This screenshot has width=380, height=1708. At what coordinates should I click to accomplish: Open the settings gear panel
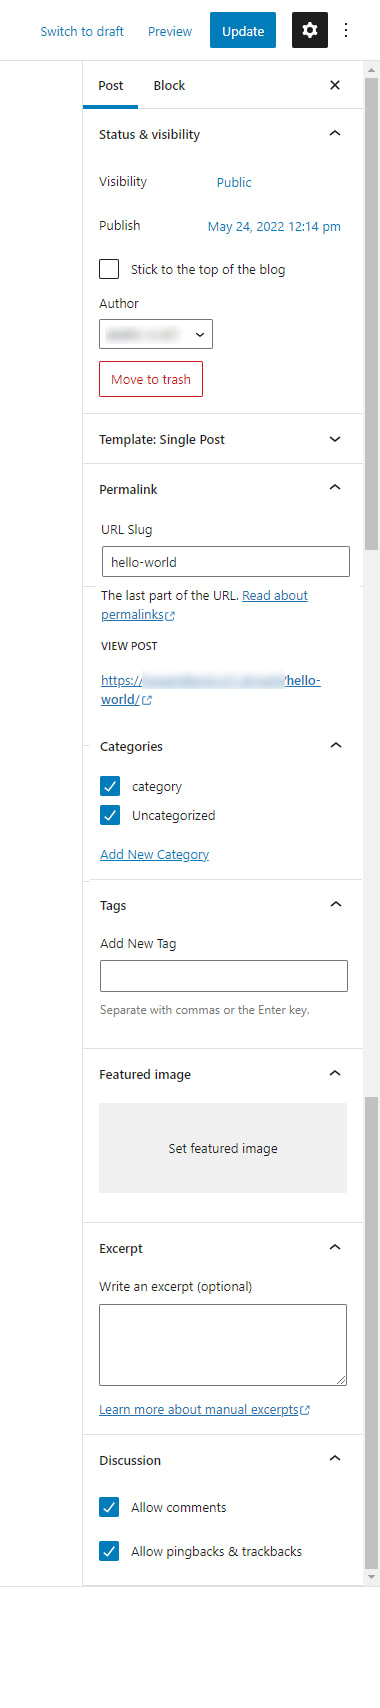coord(310,31)
